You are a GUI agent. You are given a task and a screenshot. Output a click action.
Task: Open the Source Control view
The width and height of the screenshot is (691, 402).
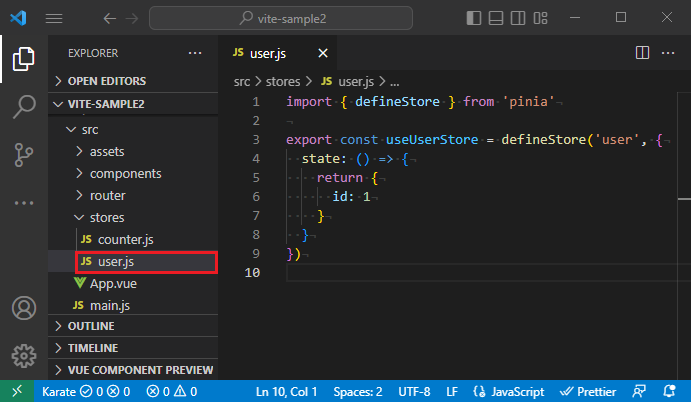[x=24, y=155]
